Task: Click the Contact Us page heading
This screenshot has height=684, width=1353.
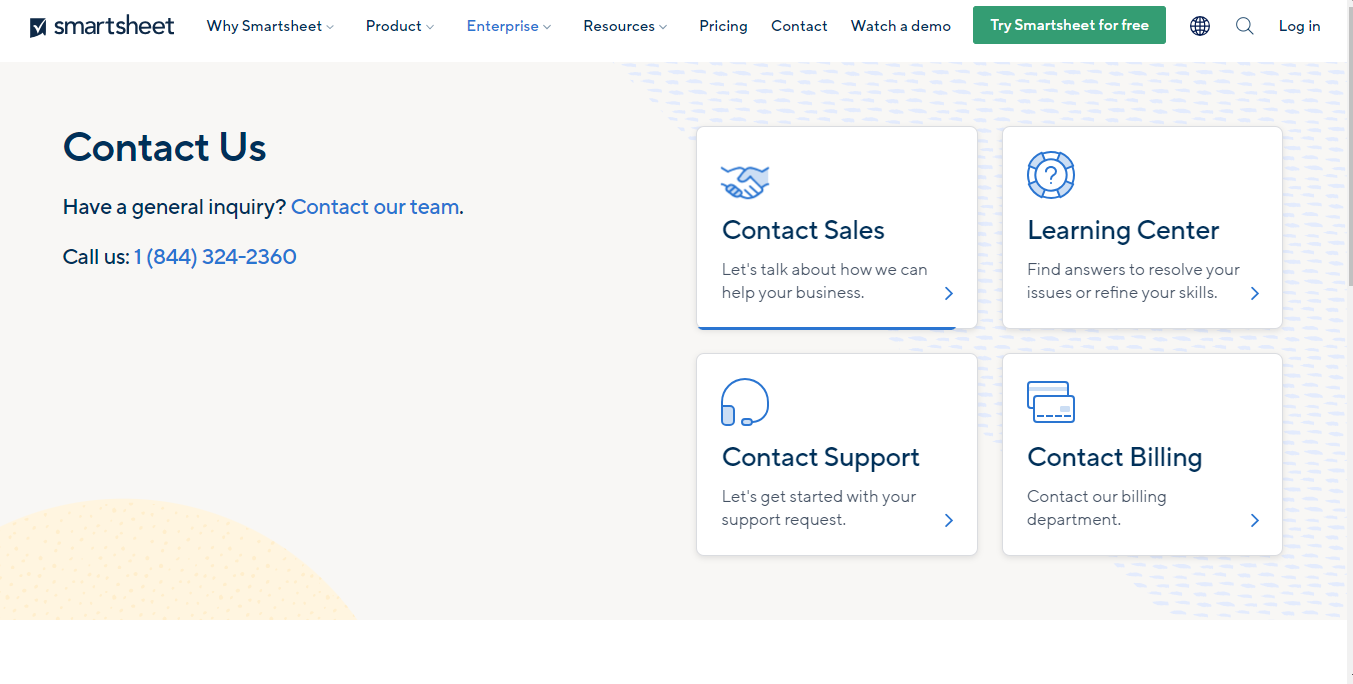Action: coord(165,147)
